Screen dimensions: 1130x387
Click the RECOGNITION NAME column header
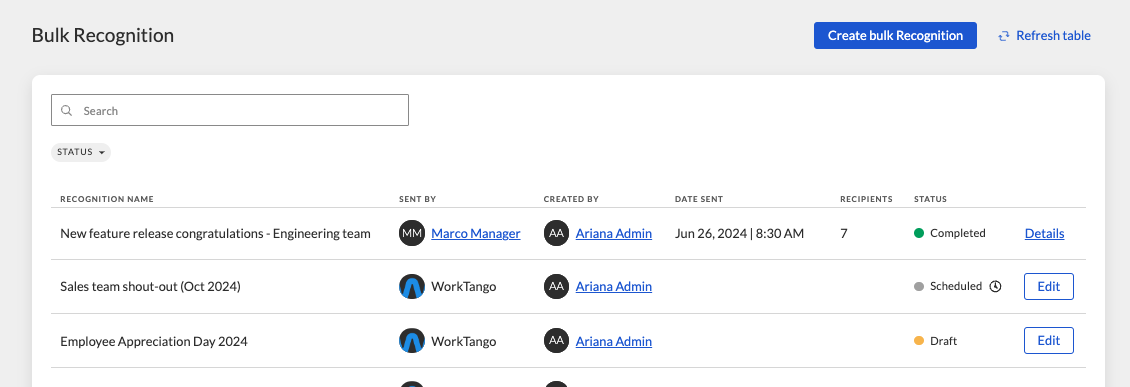click(107, 199)
